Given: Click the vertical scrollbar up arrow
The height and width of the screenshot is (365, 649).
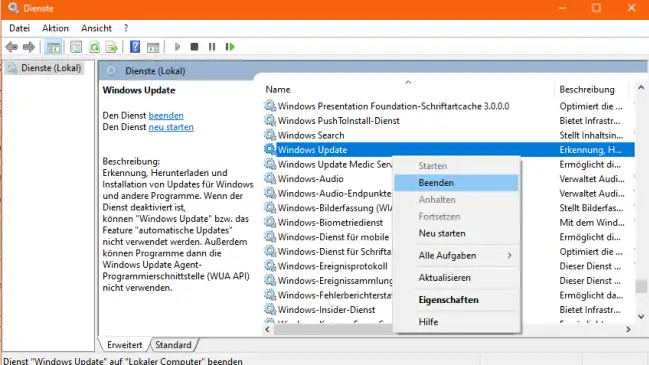Looking at the screenshot, I should (x=641, y=87).
